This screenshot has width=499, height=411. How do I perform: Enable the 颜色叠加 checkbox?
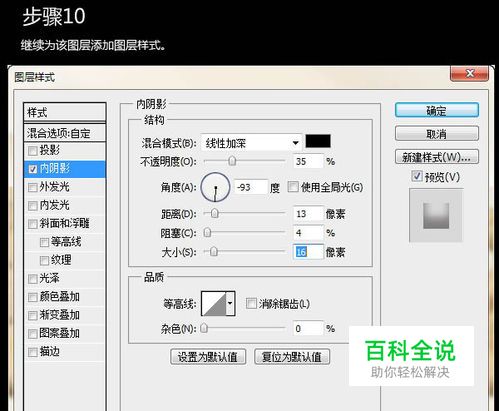point(33,297)
